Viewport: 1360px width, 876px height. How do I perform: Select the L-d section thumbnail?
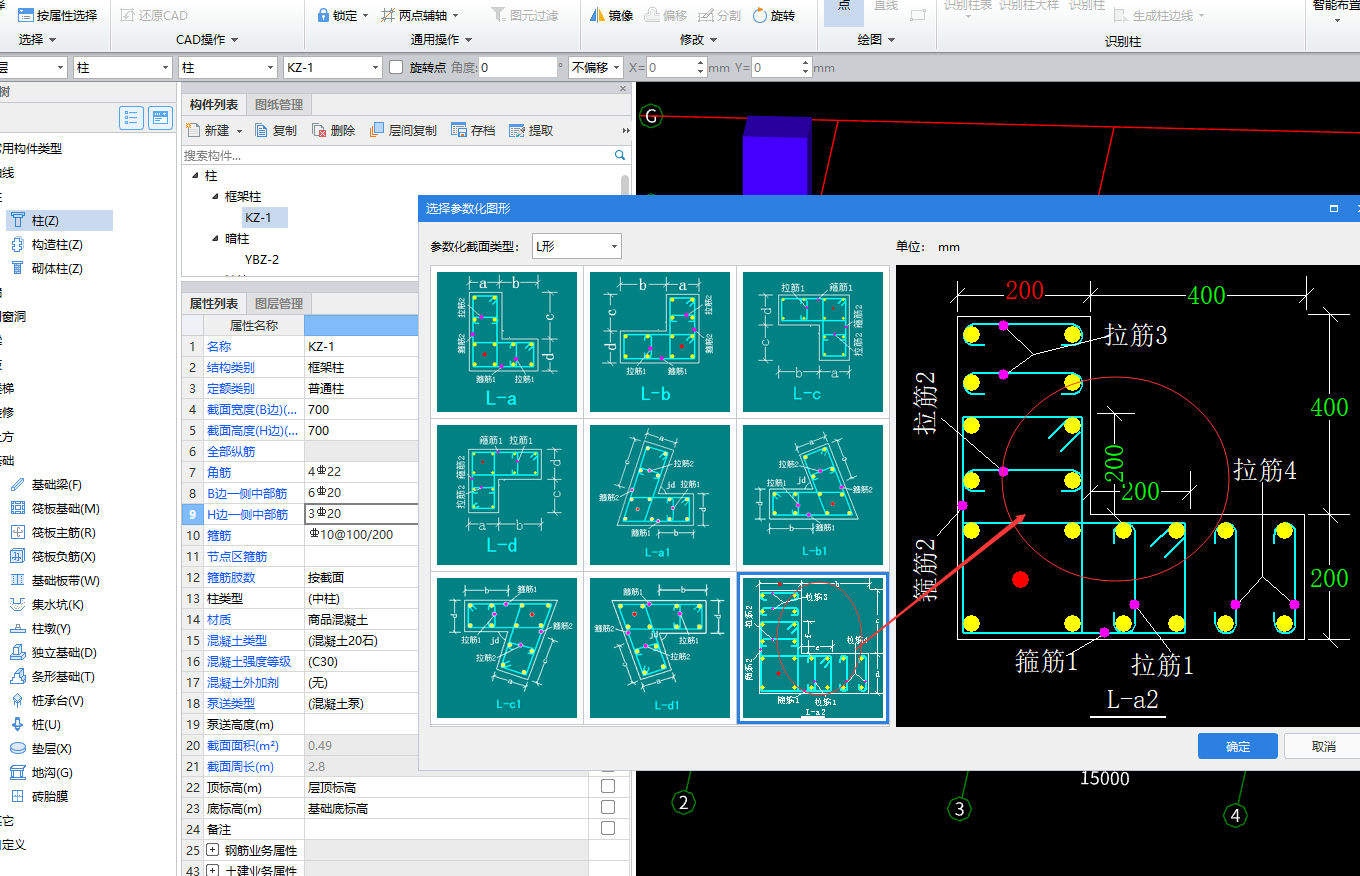tap(507, 494)
